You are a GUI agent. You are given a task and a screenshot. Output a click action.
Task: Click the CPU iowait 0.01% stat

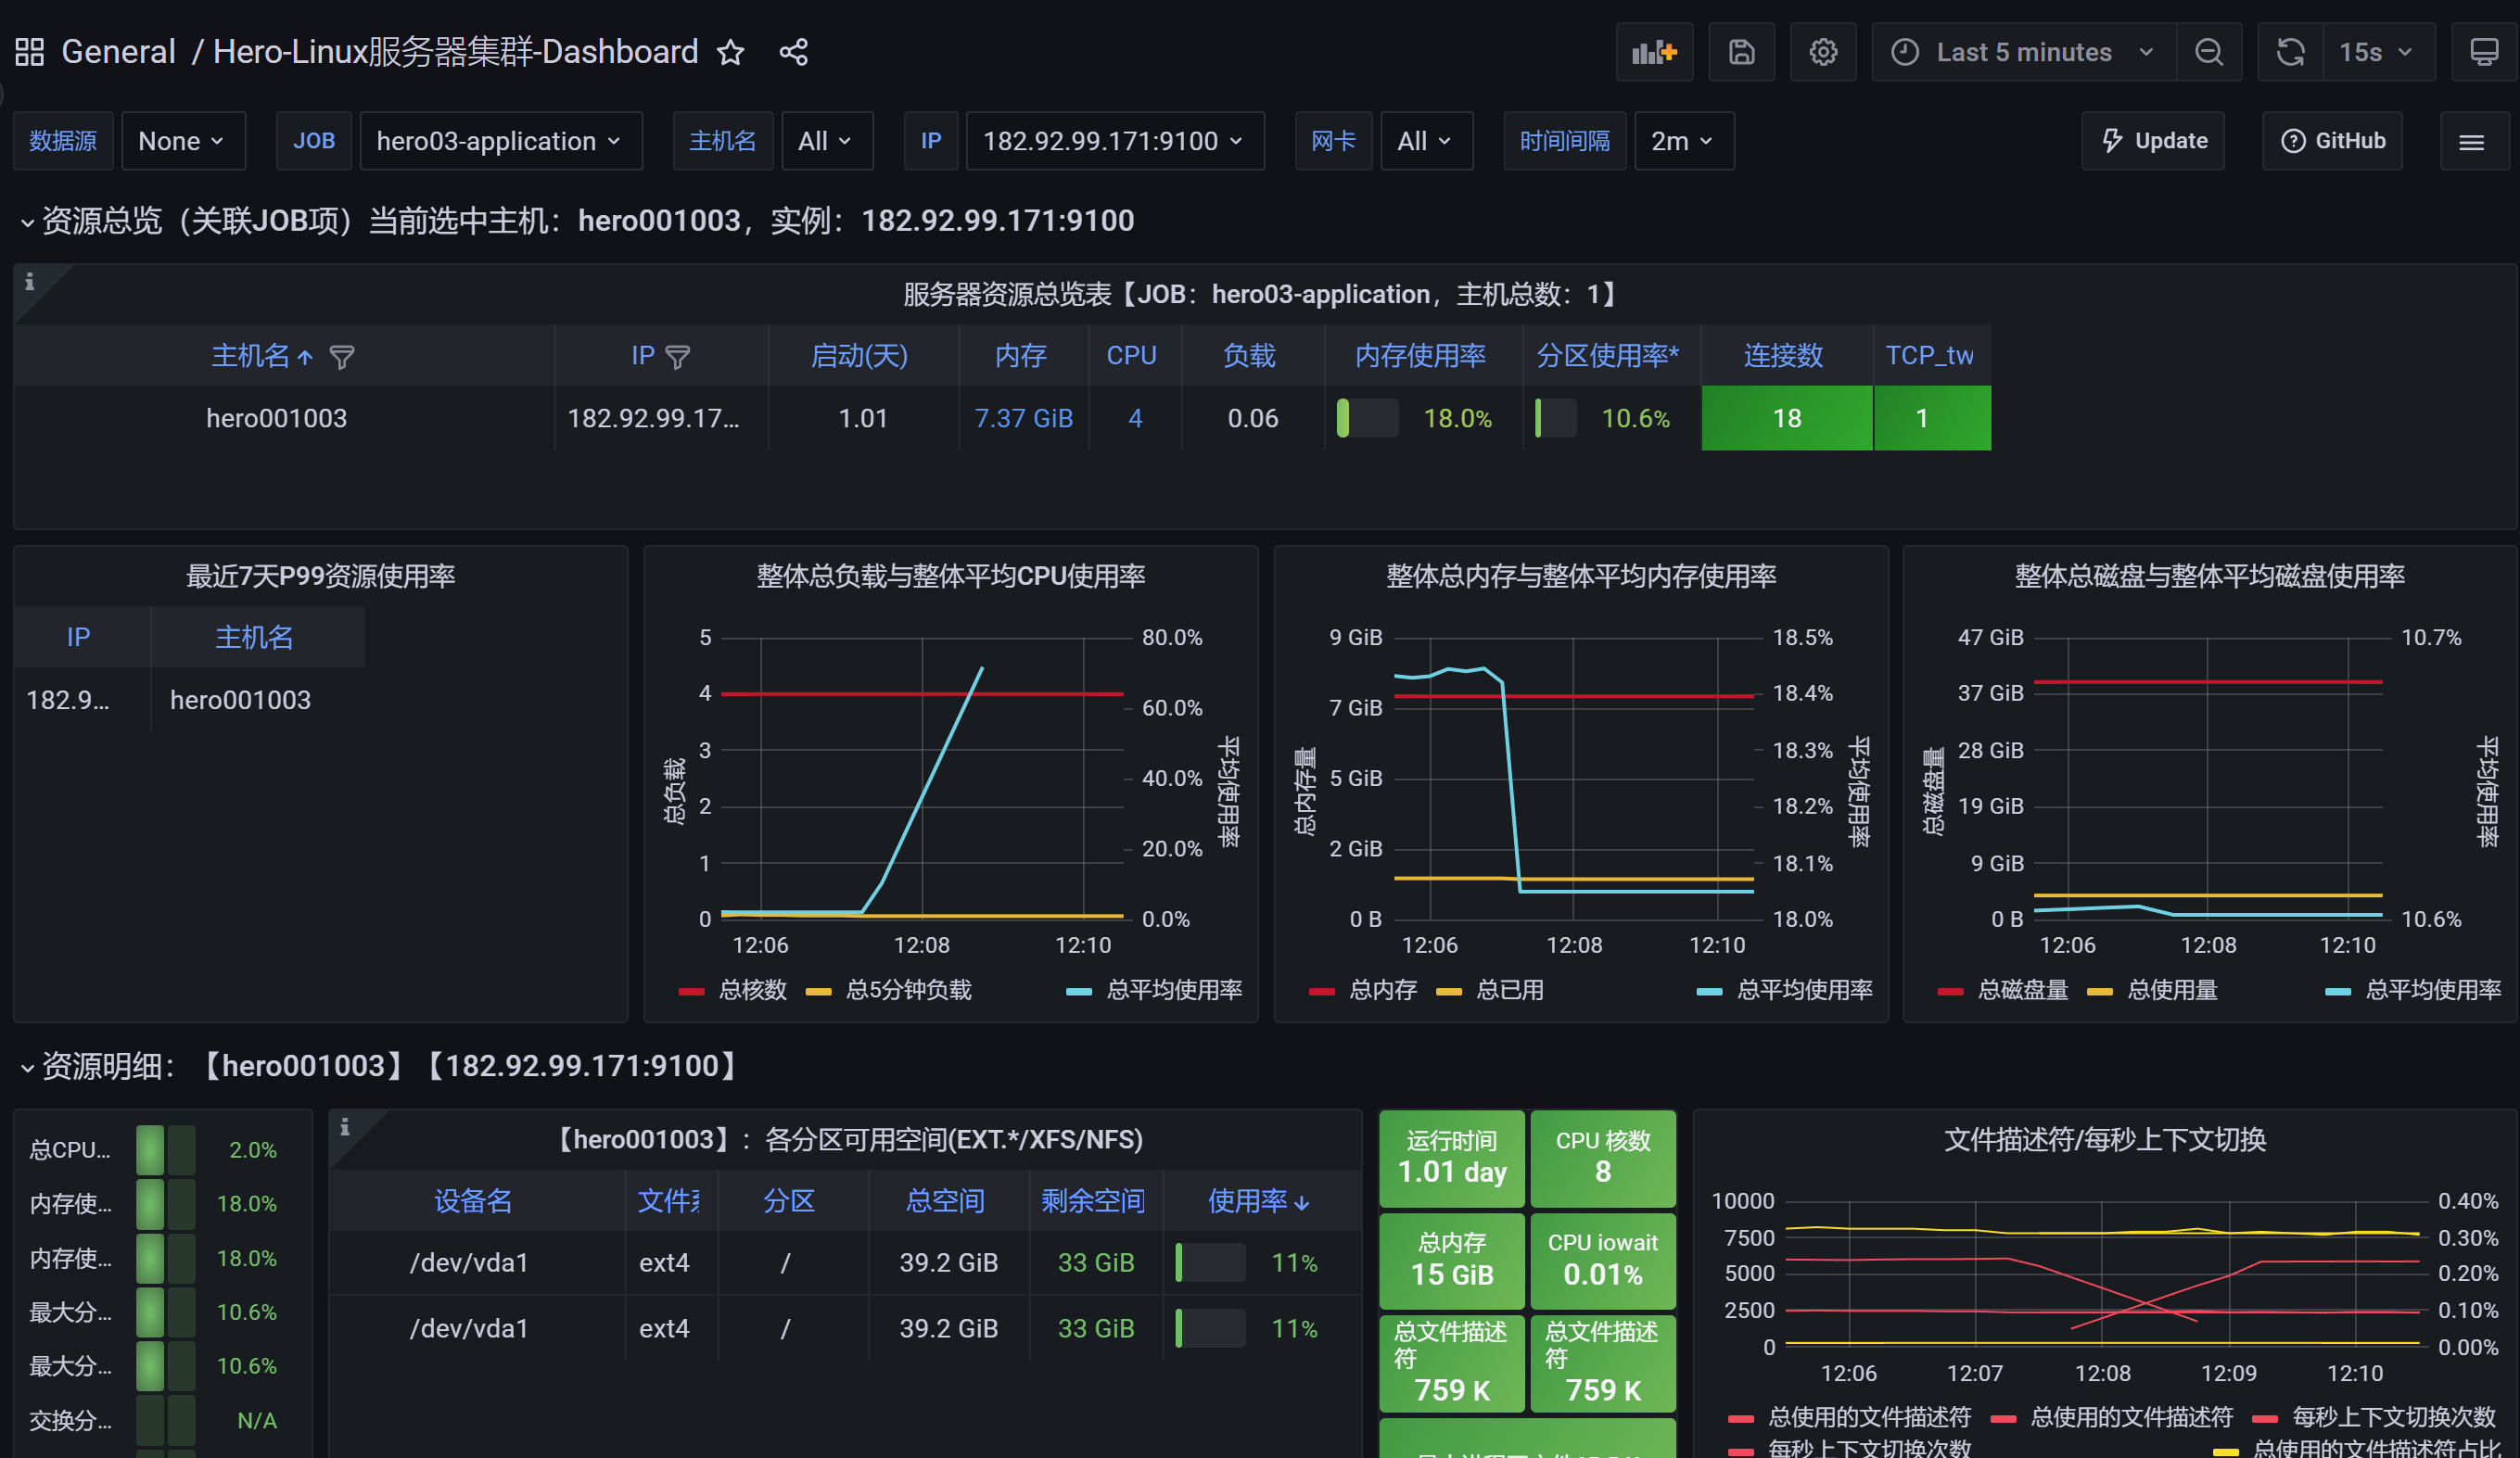click(1603, 1261)
